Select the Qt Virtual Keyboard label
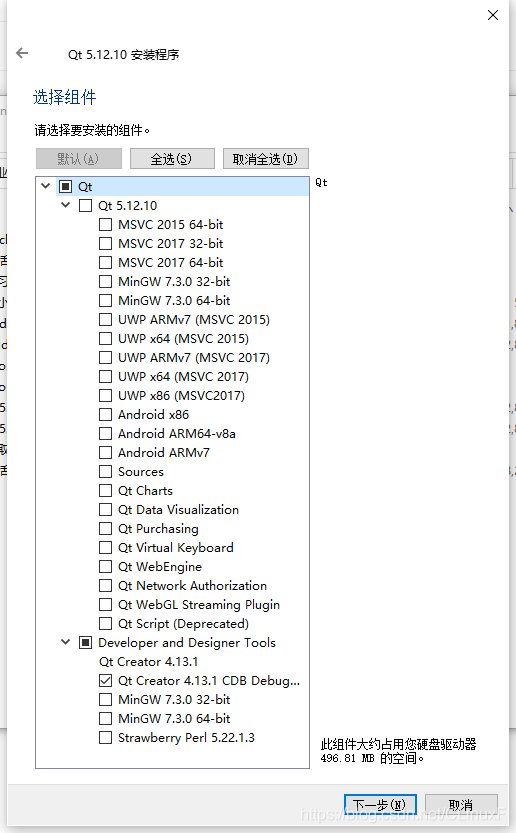 point(176,548)
